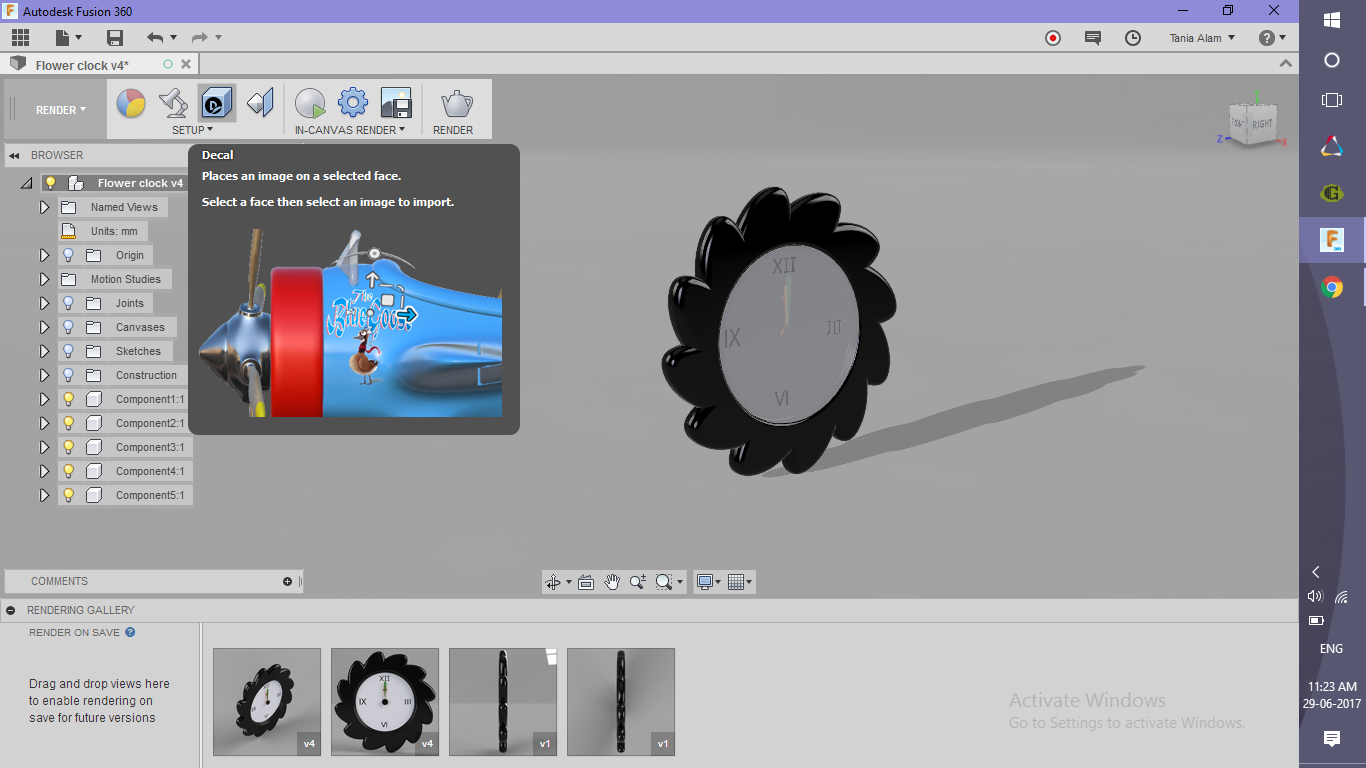This screenshot has width=1366, height=768.
Task: Select the Units: mm entry
Action: coord(114,231)
